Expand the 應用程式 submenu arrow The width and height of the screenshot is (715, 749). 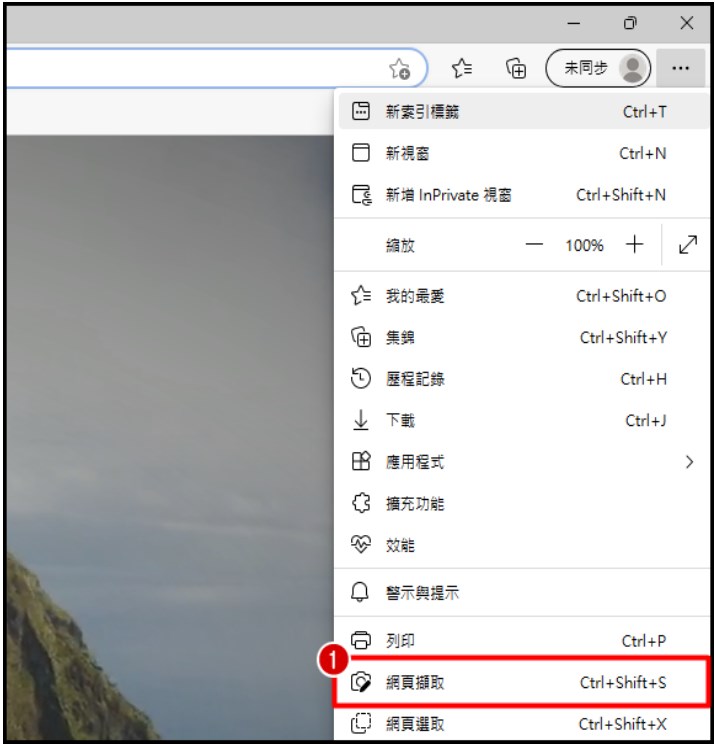click(689, 462)
